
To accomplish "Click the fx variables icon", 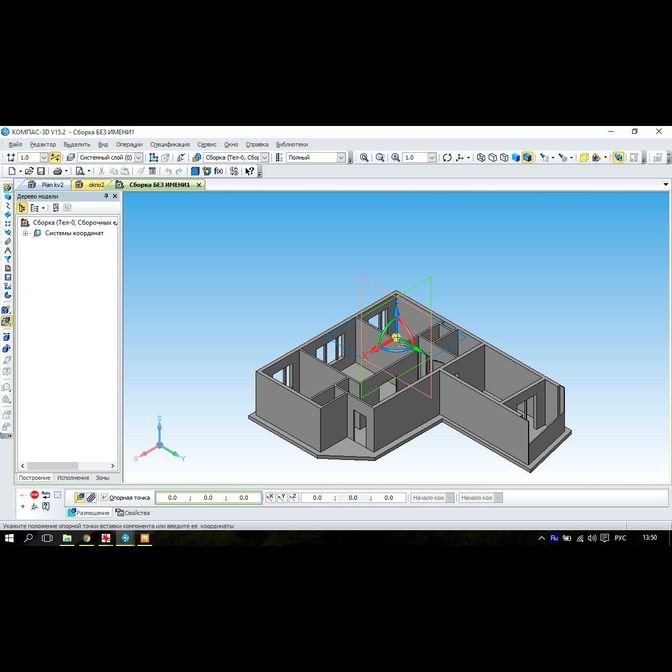I will pos(219,171).
